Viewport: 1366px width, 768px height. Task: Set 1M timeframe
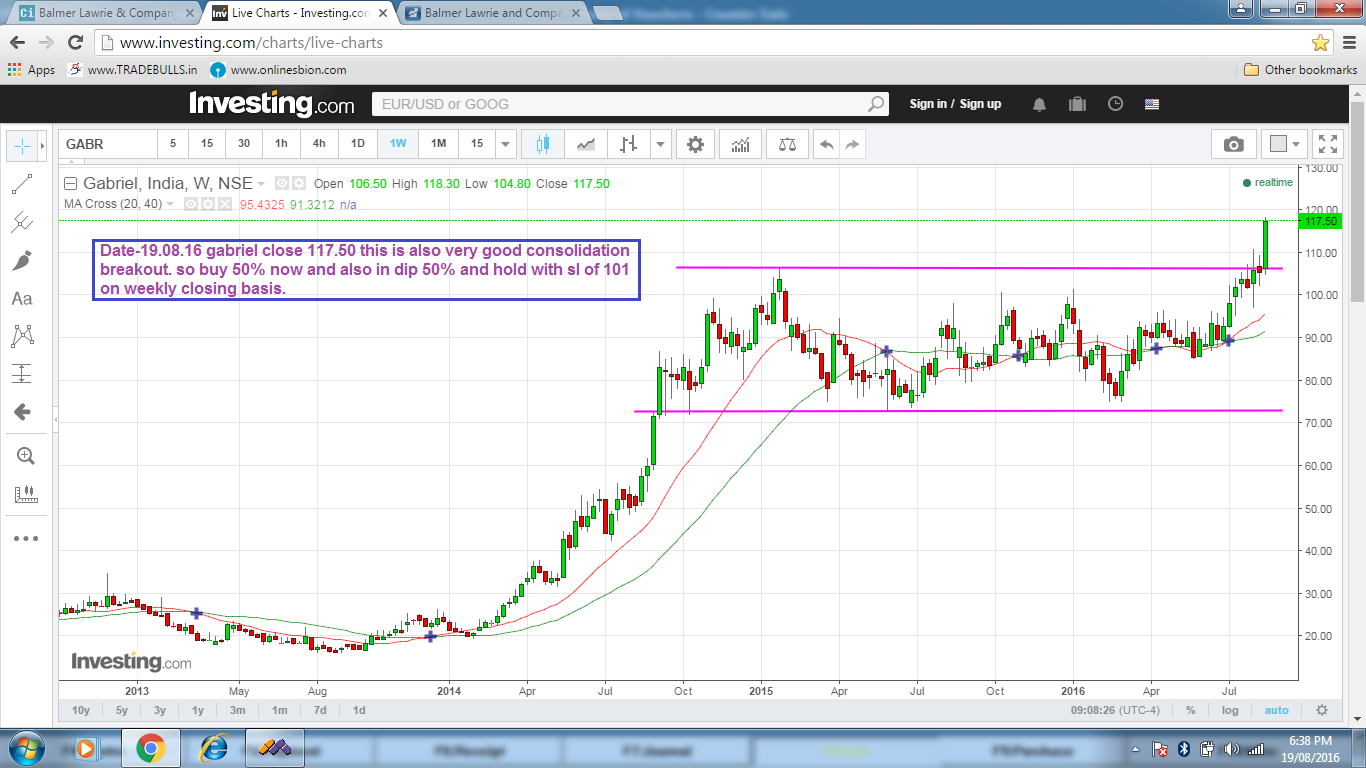coord(438,144)
